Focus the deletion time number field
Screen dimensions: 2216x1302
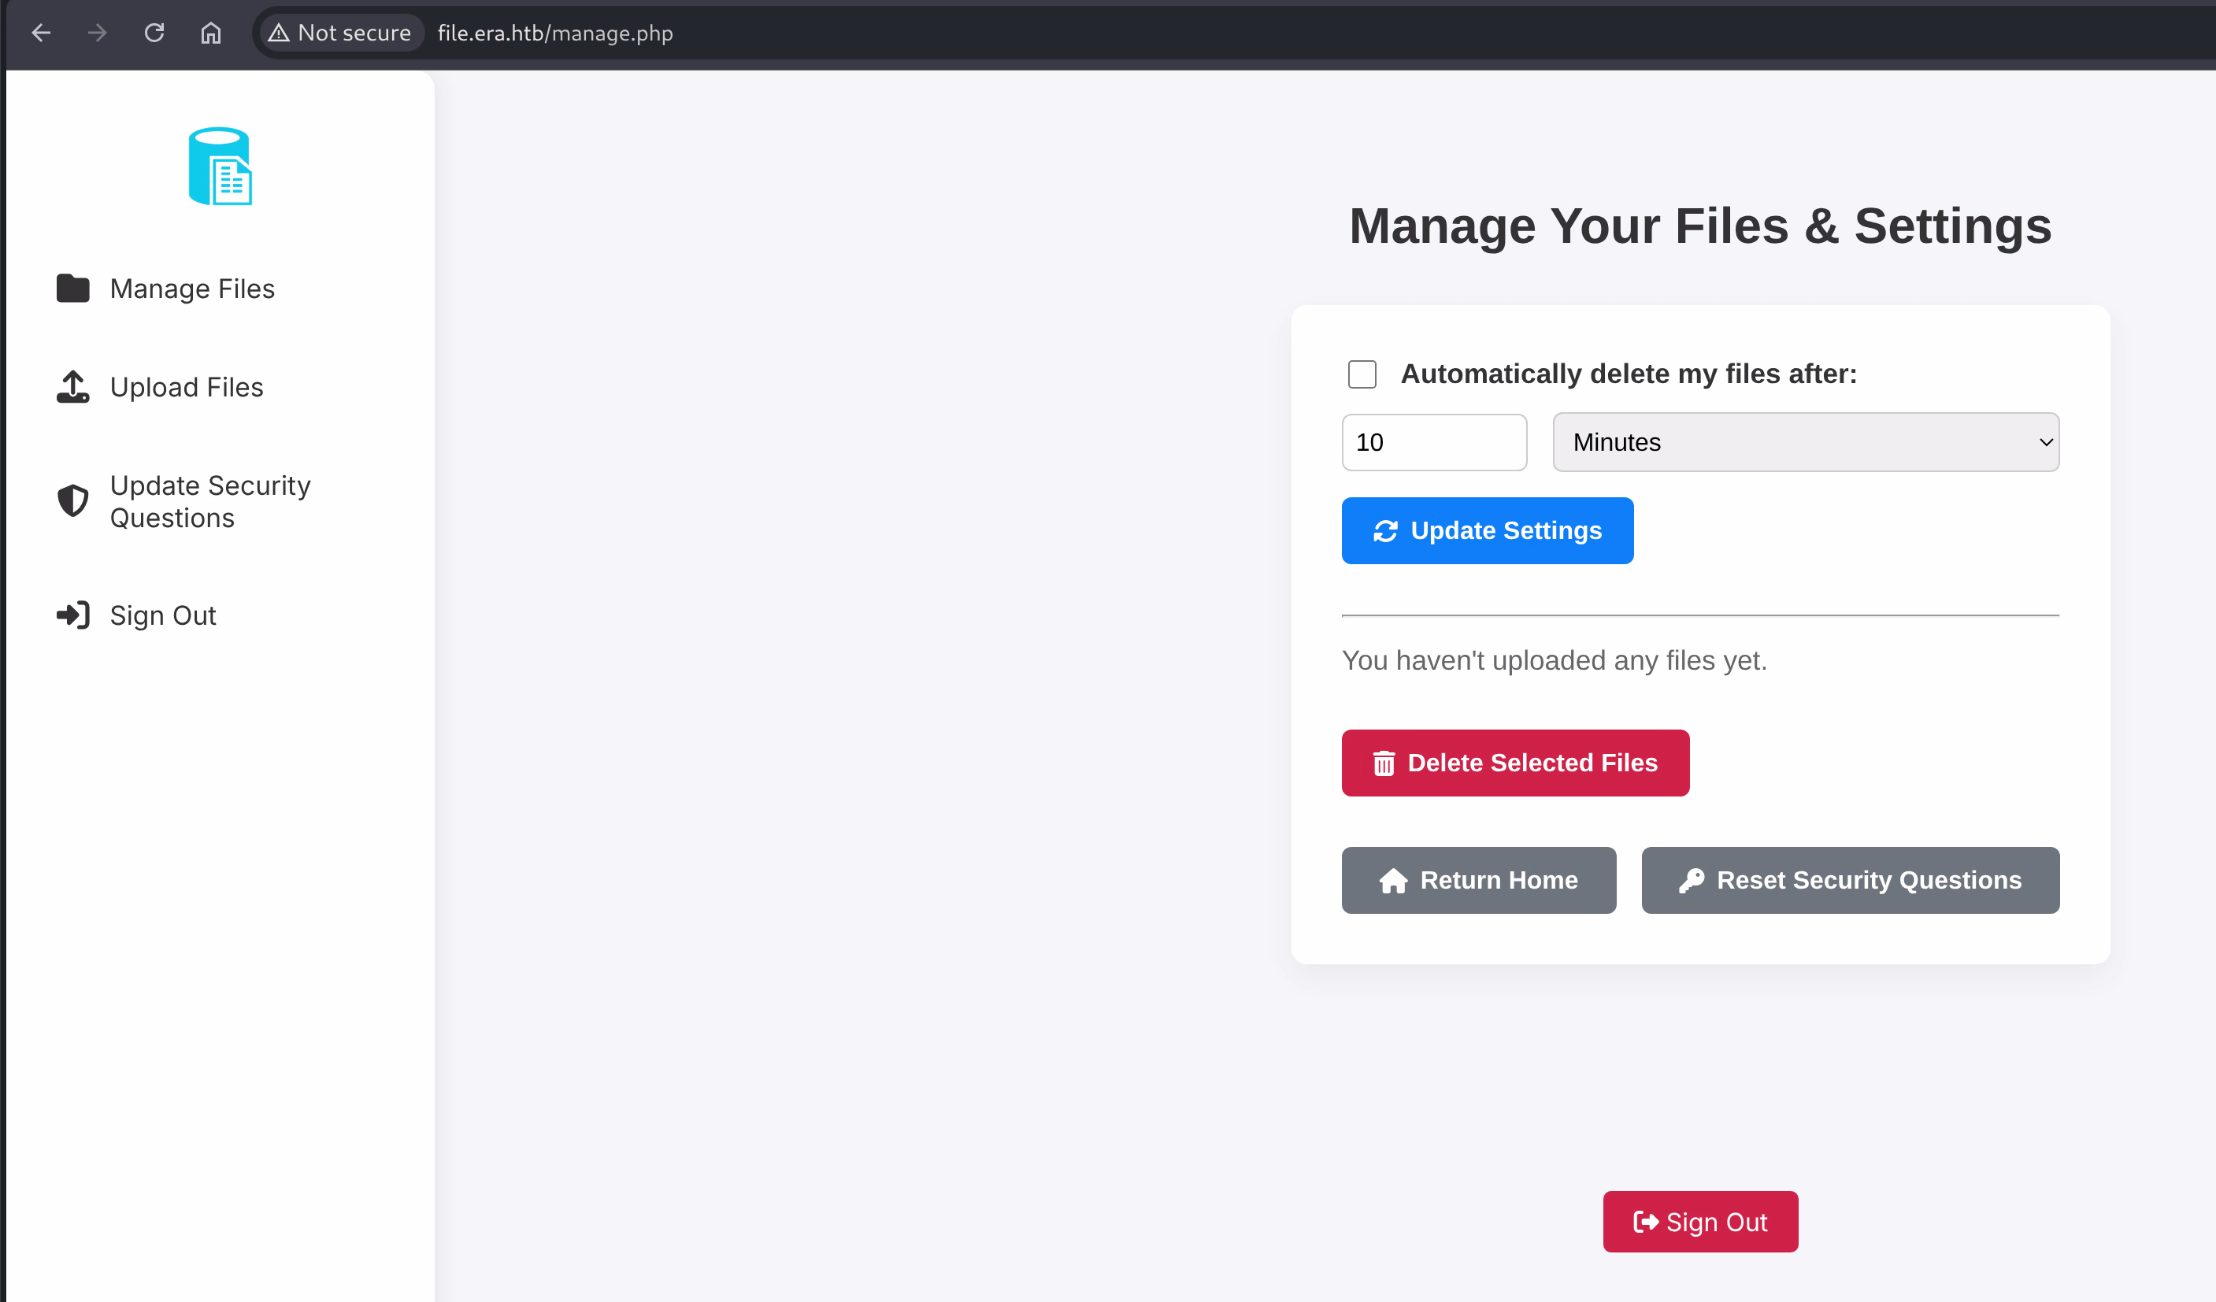1433,442
